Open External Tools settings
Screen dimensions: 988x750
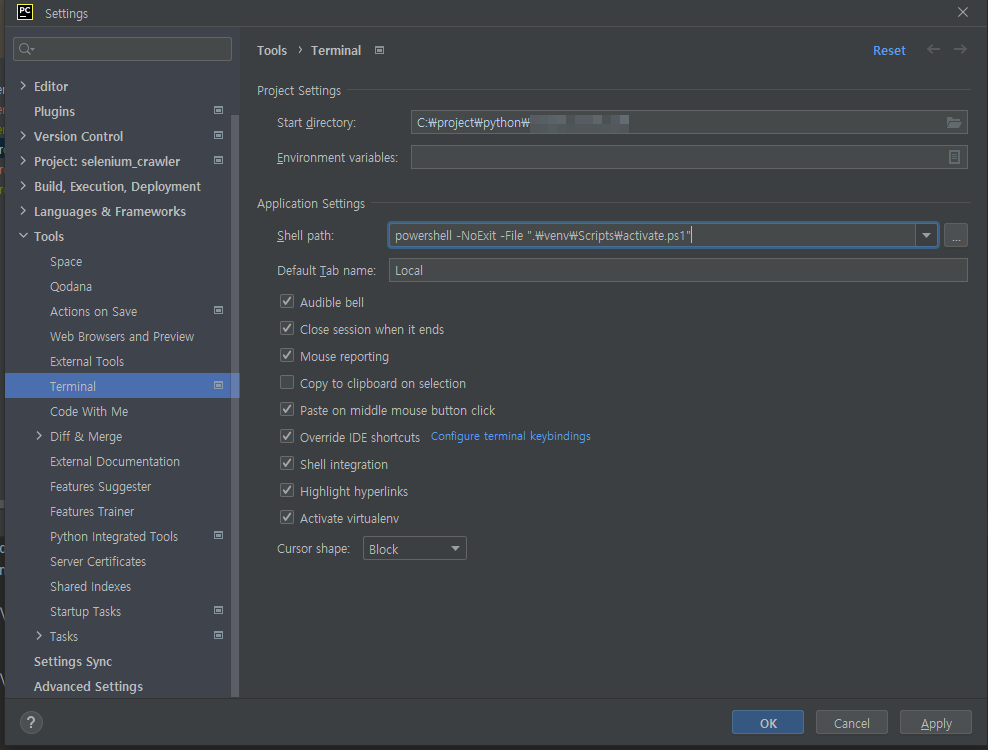[87, 362]
